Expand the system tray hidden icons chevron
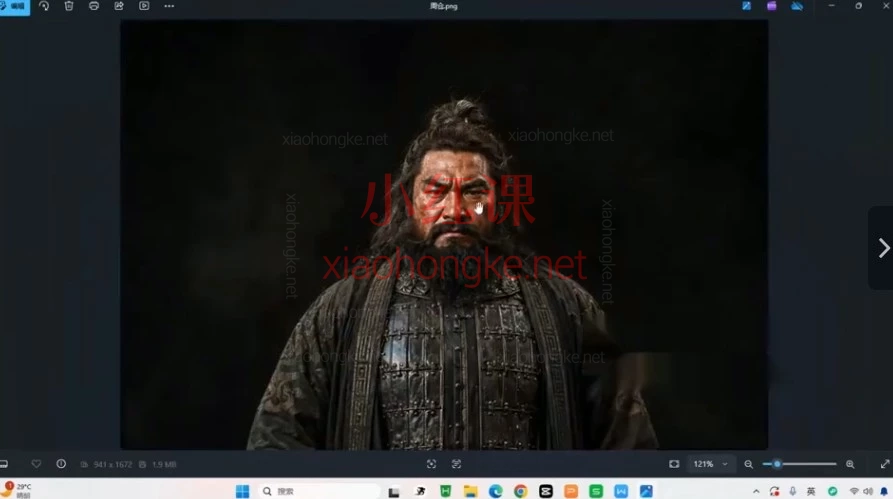The height and width of the screenshot is (499, 893). click(x=756, y=491)
